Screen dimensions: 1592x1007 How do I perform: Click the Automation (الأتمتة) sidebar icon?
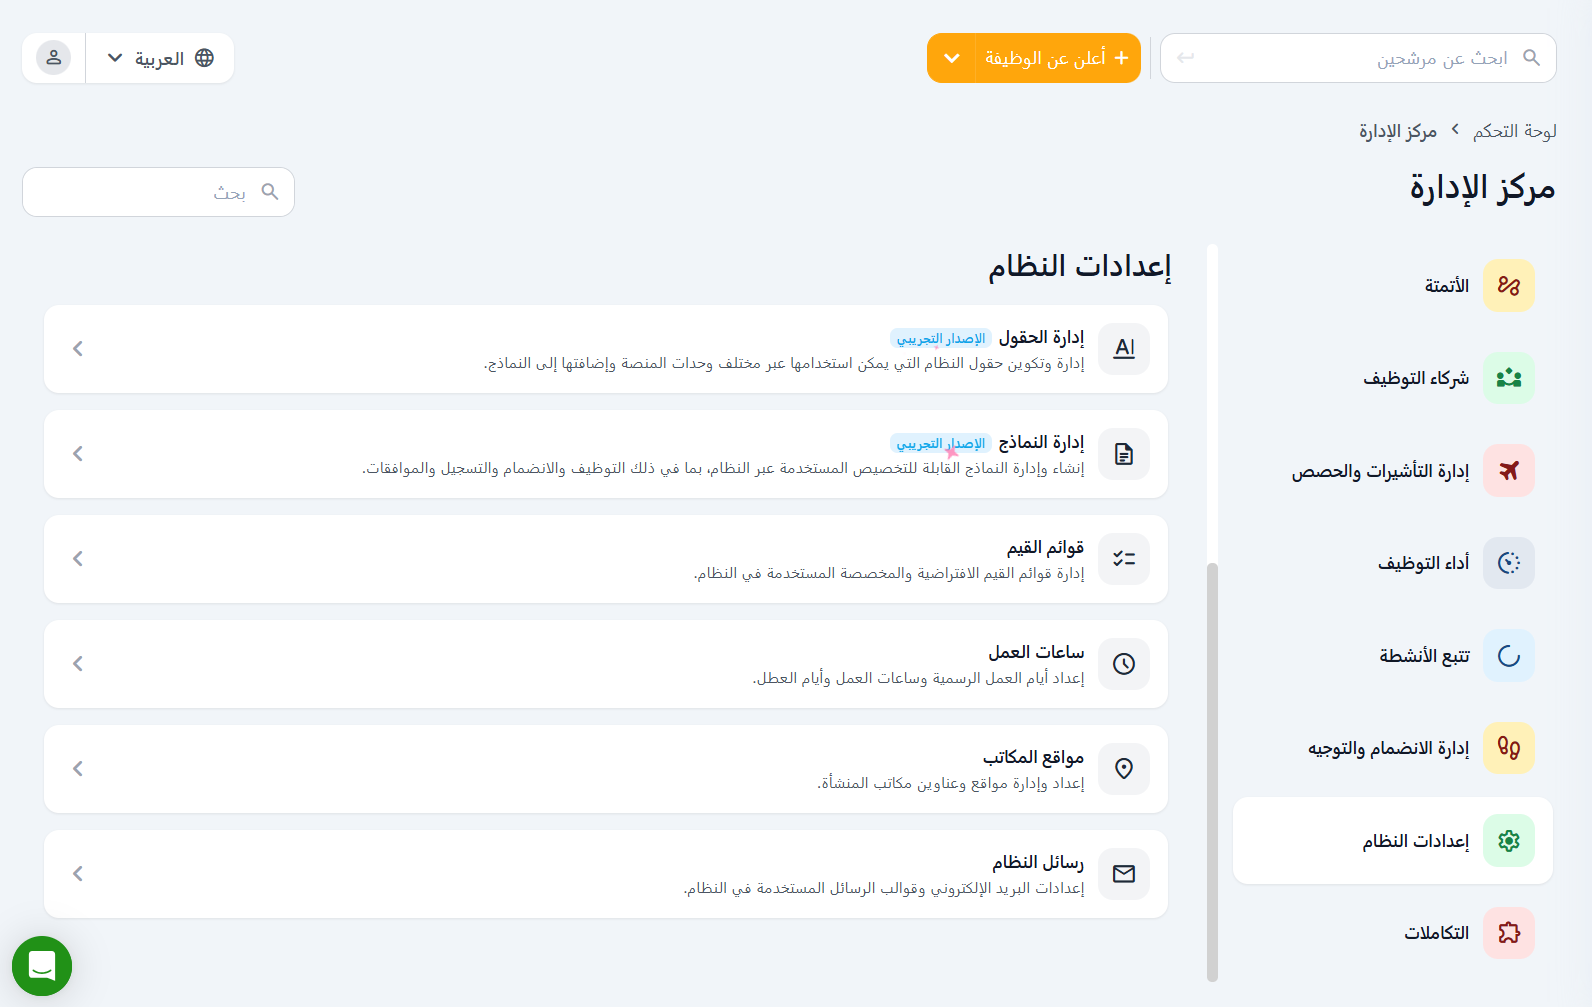(1508, 286)
